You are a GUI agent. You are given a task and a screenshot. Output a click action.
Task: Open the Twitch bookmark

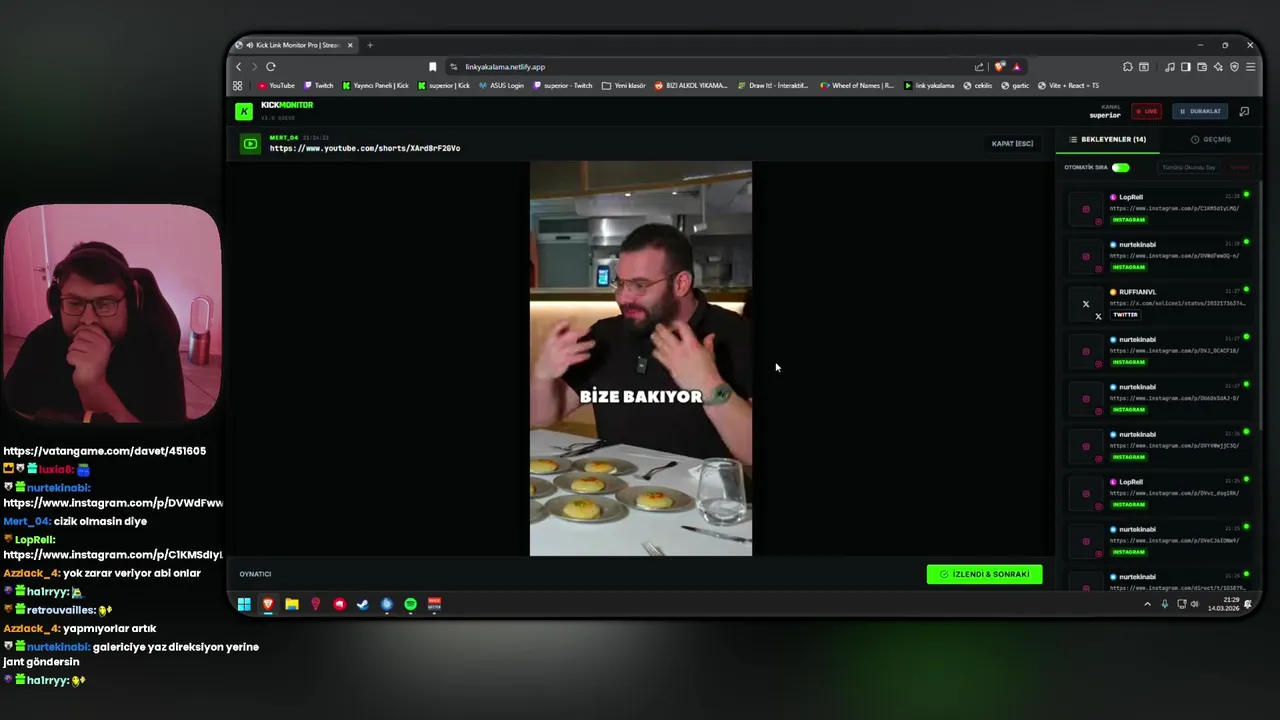(319, 86)
